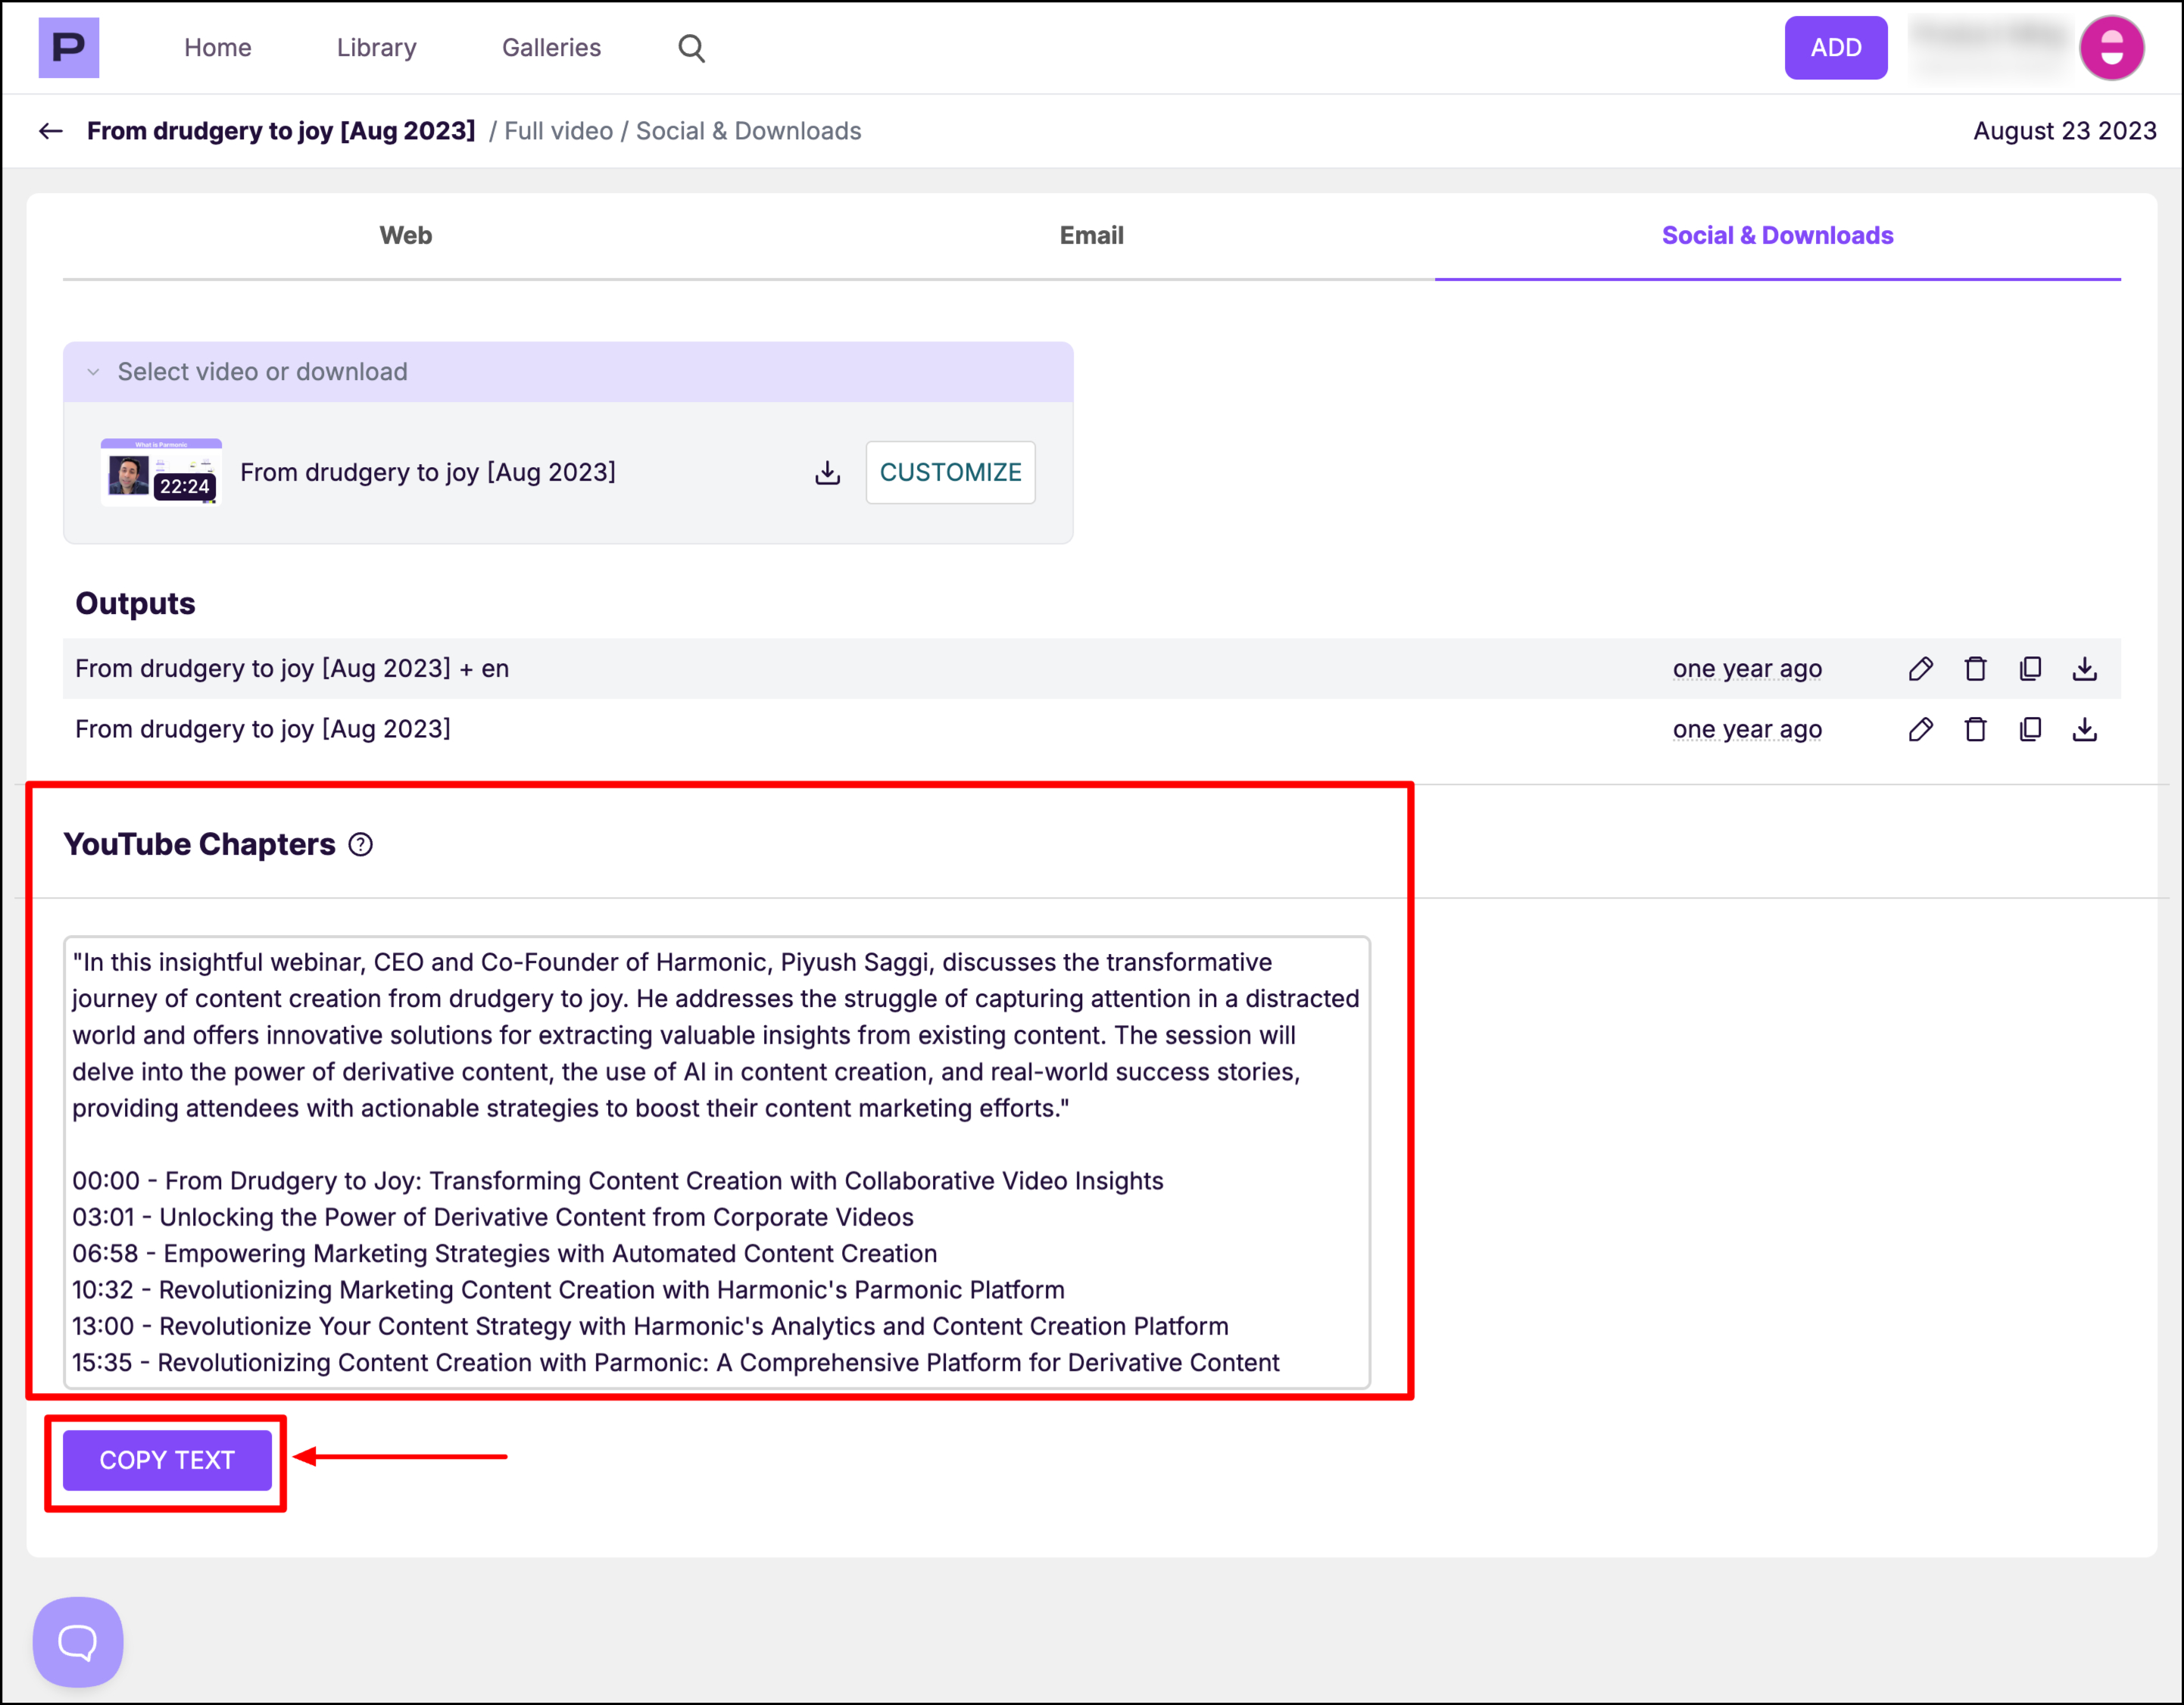Open the chat support bubble

click(78, 1641)
